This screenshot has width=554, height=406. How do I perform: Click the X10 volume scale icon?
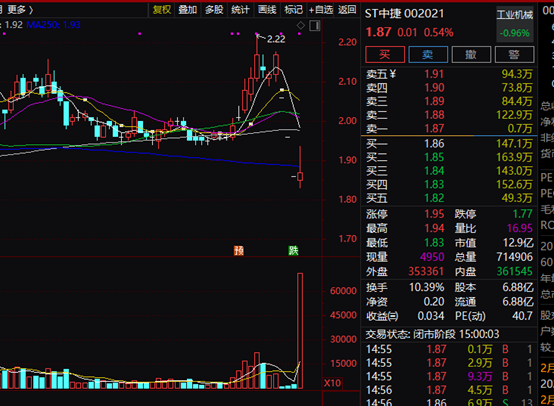332,383
